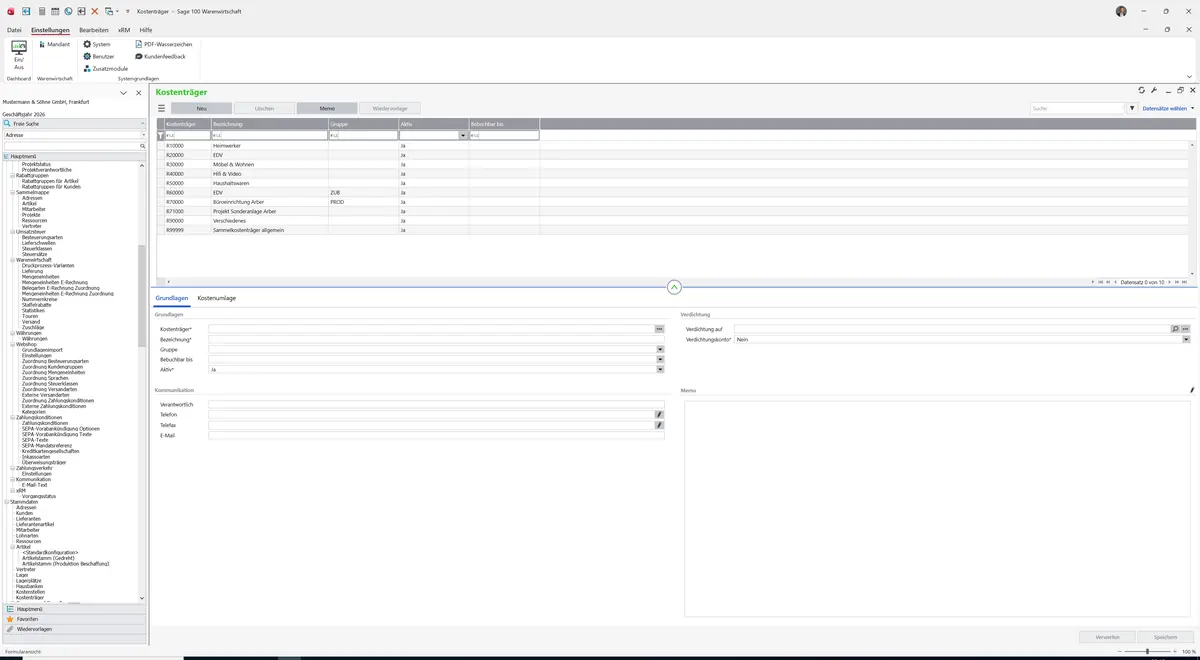Open the Aktiv filter dropdown in the grid
Screen dimensions: 1200x660
coord(463,135)
